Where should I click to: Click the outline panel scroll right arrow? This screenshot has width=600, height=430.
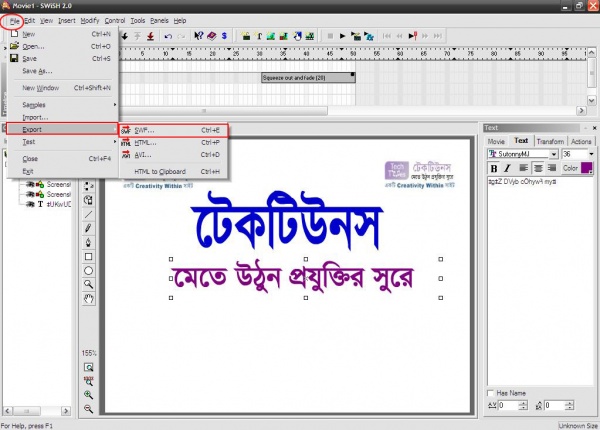[66, 411]
